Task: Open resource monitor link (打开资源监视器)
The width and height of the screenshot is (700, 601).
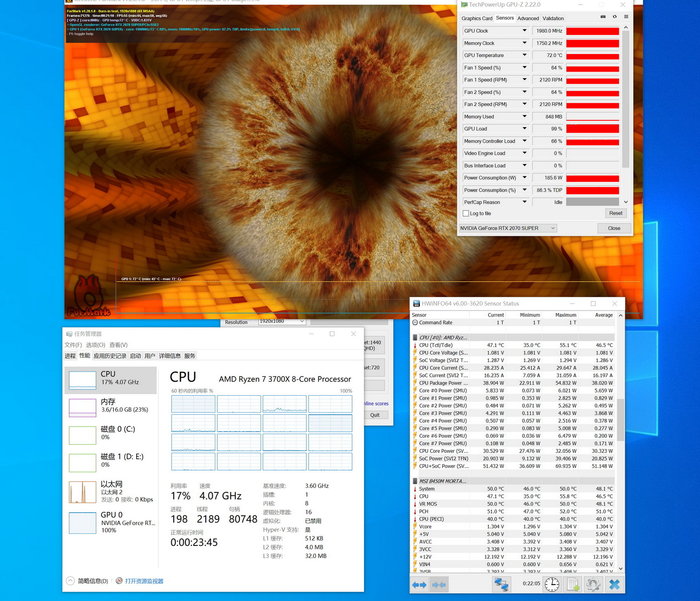Action: point(144,581)
